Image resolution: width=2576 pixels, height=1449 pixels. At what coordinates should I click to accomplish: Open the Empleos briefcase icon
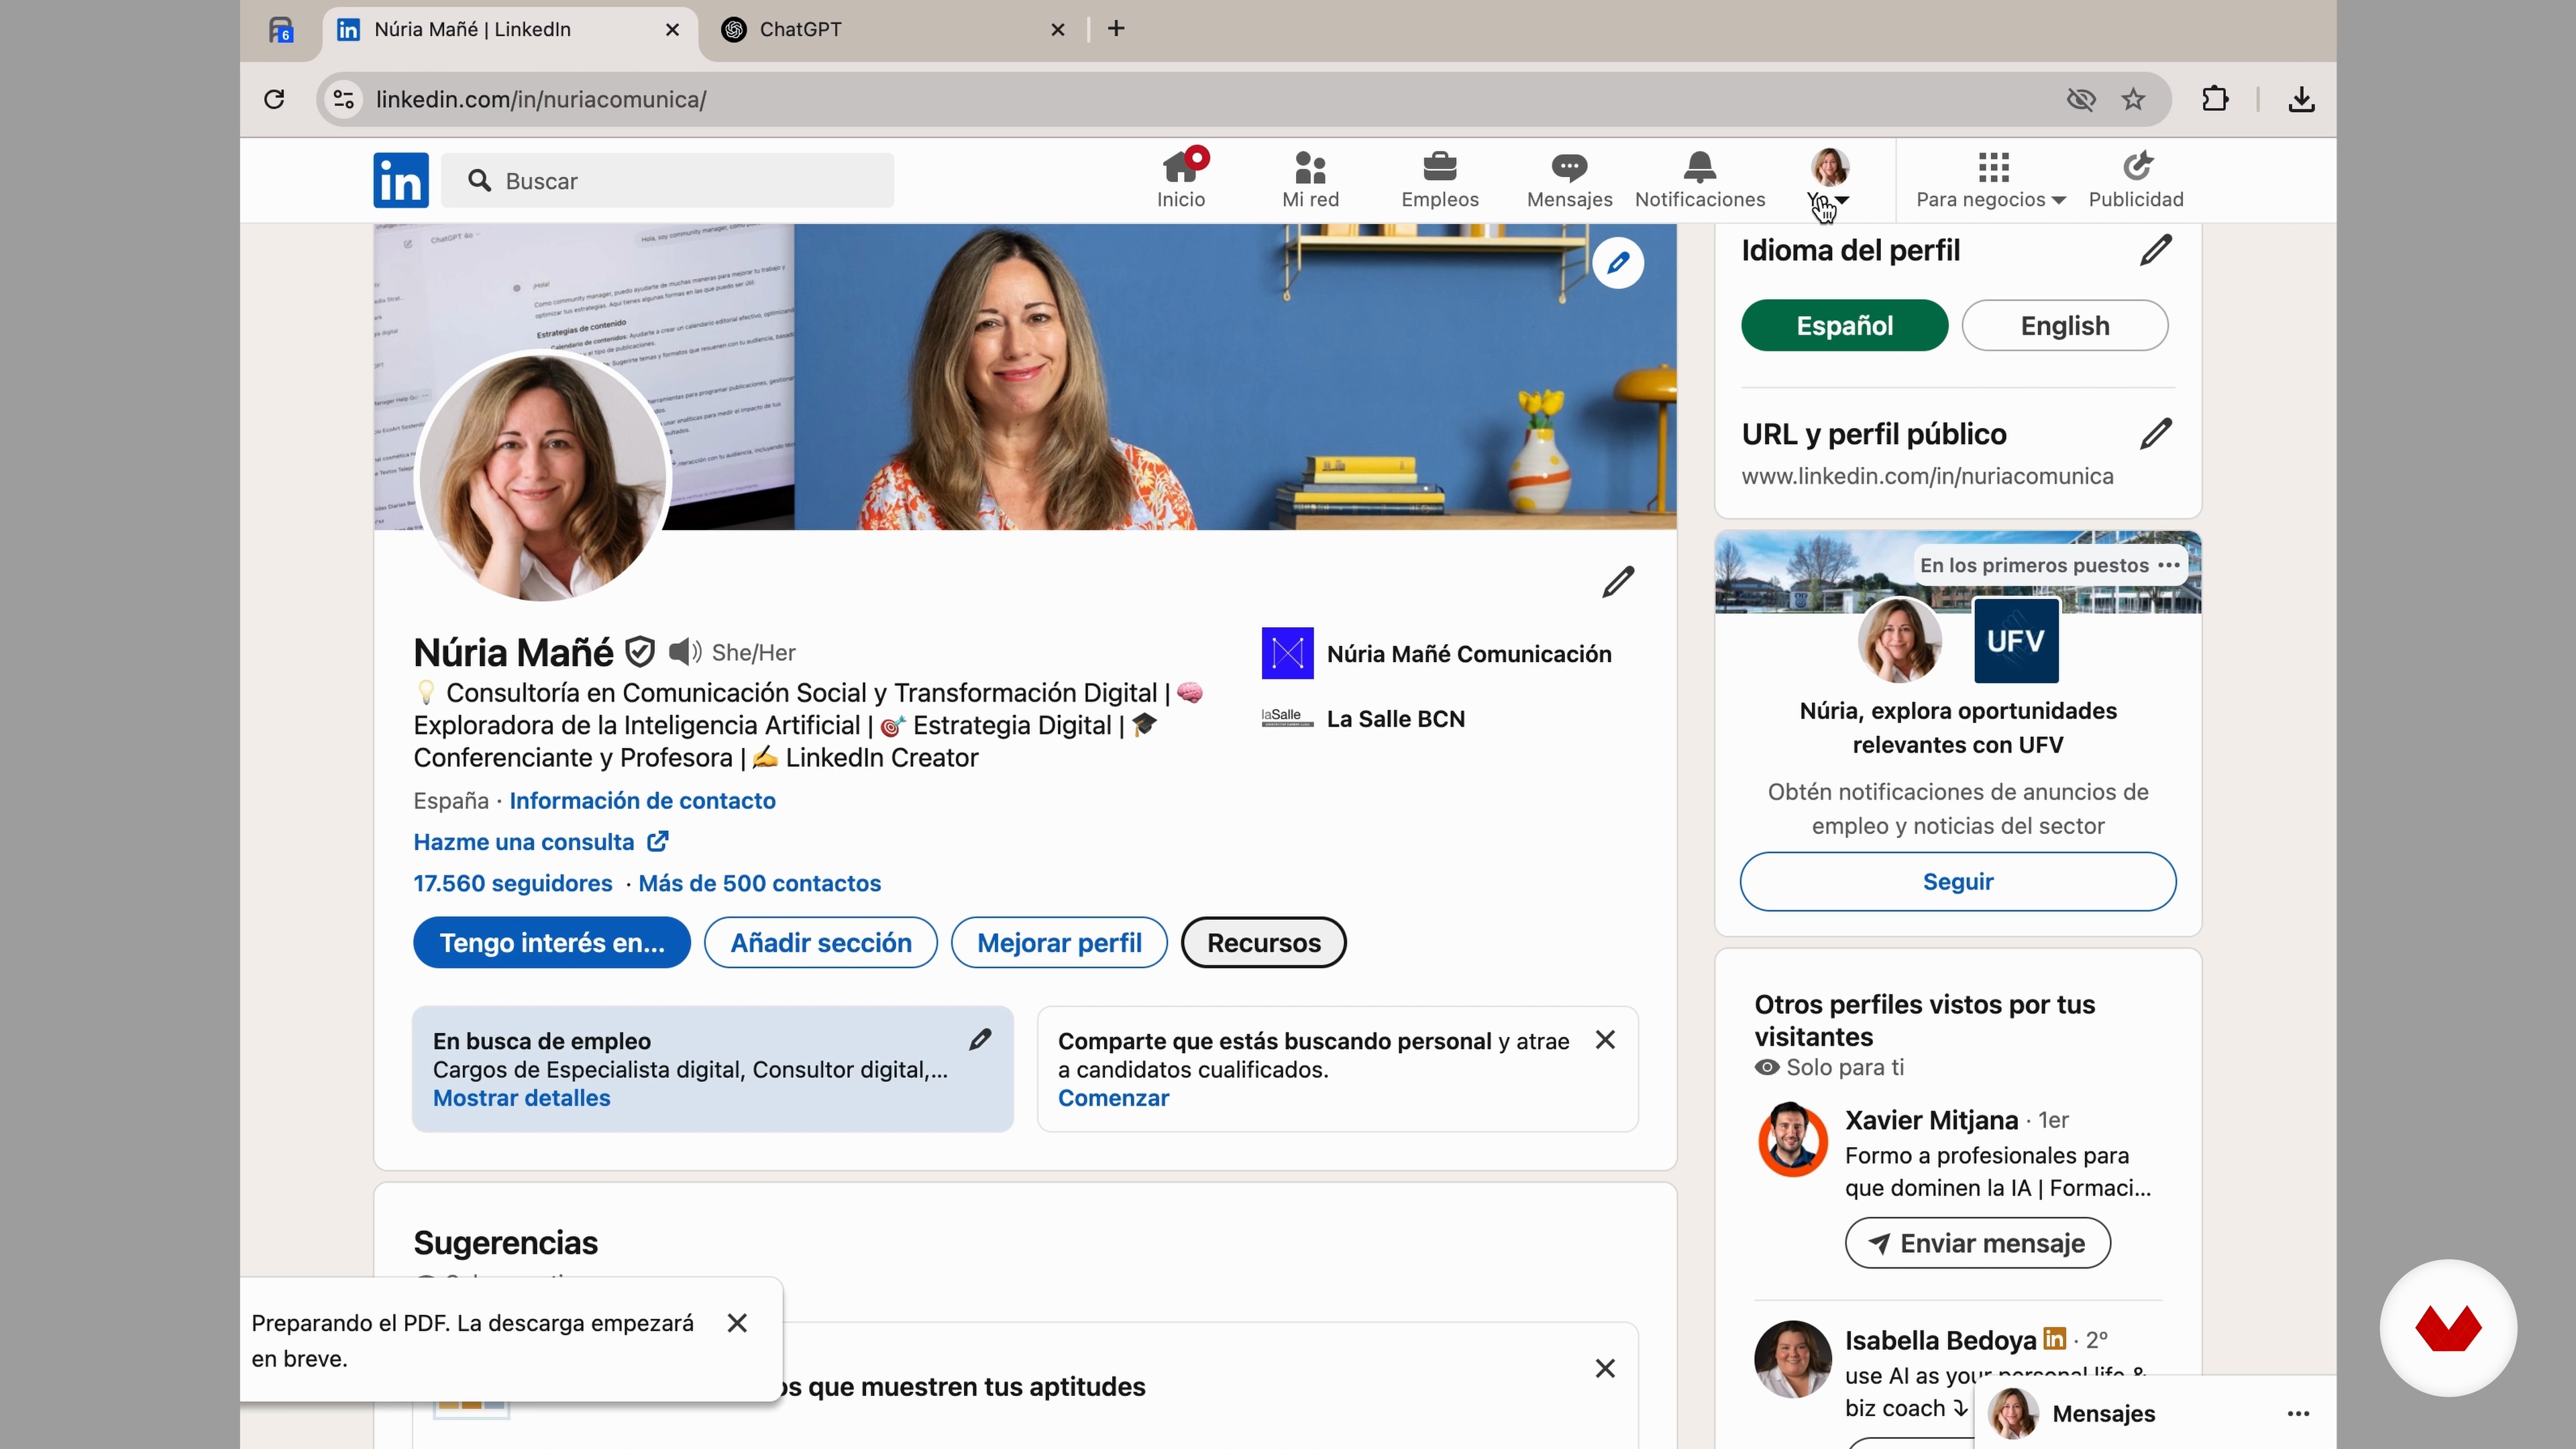pos(1440,180)
